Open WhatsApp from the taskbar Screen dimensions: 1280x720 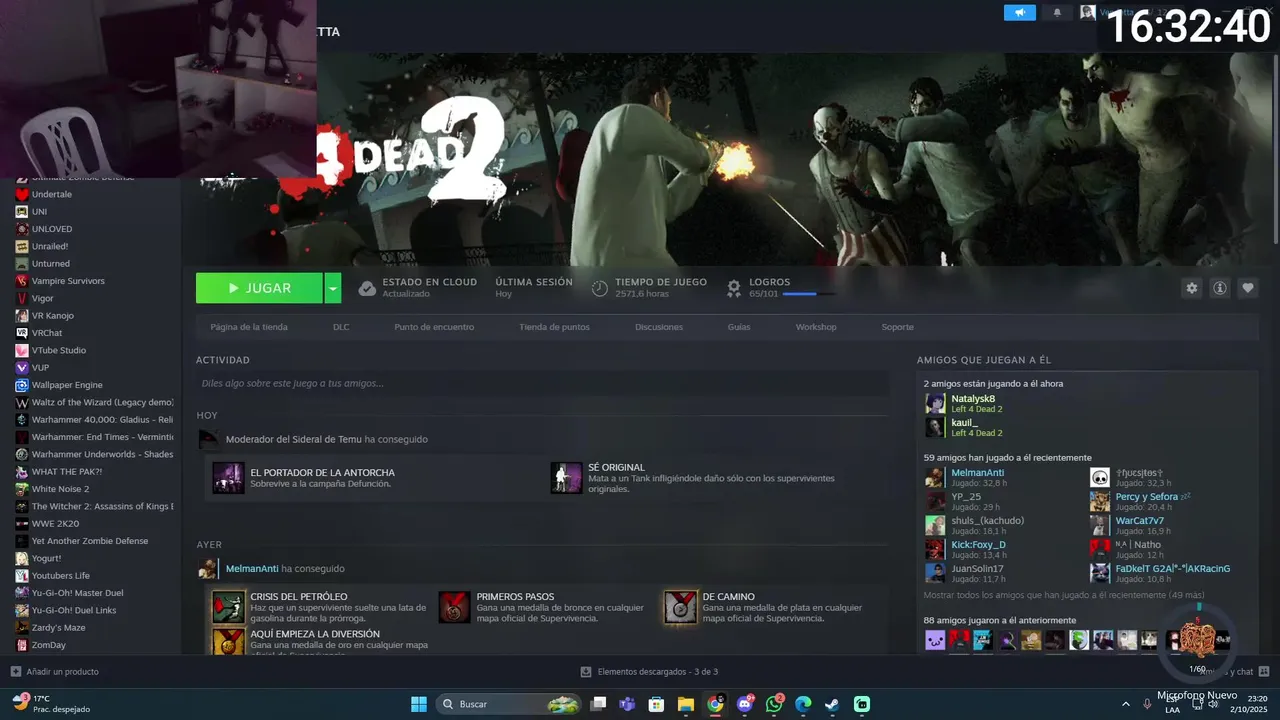[x=774, y=704]
